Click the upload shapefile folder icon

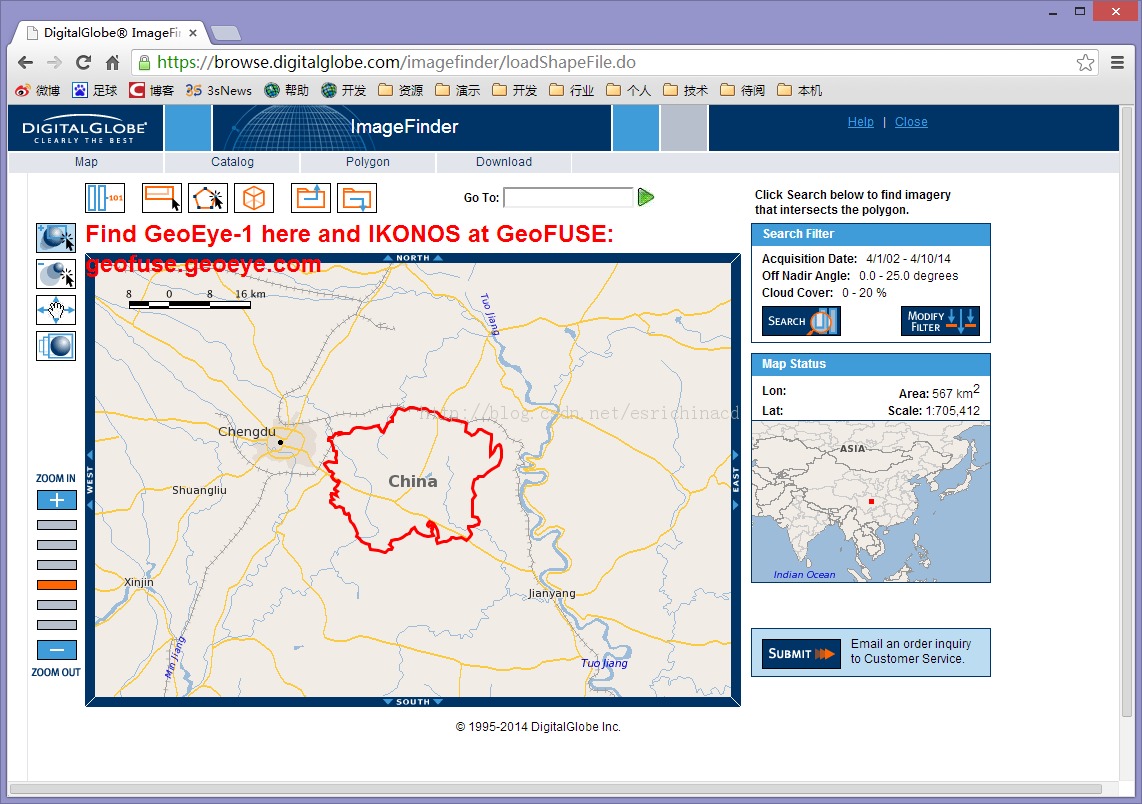click(x=311, y=197)
